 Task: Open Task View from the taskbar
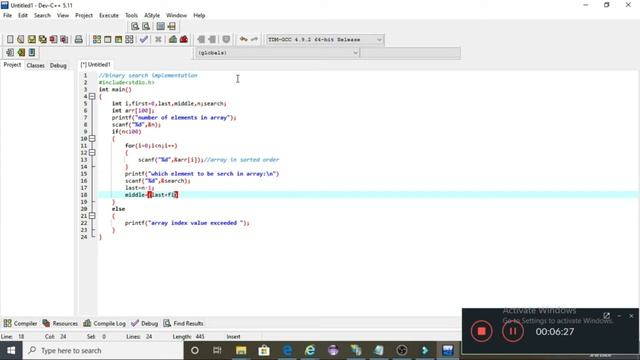217,351
